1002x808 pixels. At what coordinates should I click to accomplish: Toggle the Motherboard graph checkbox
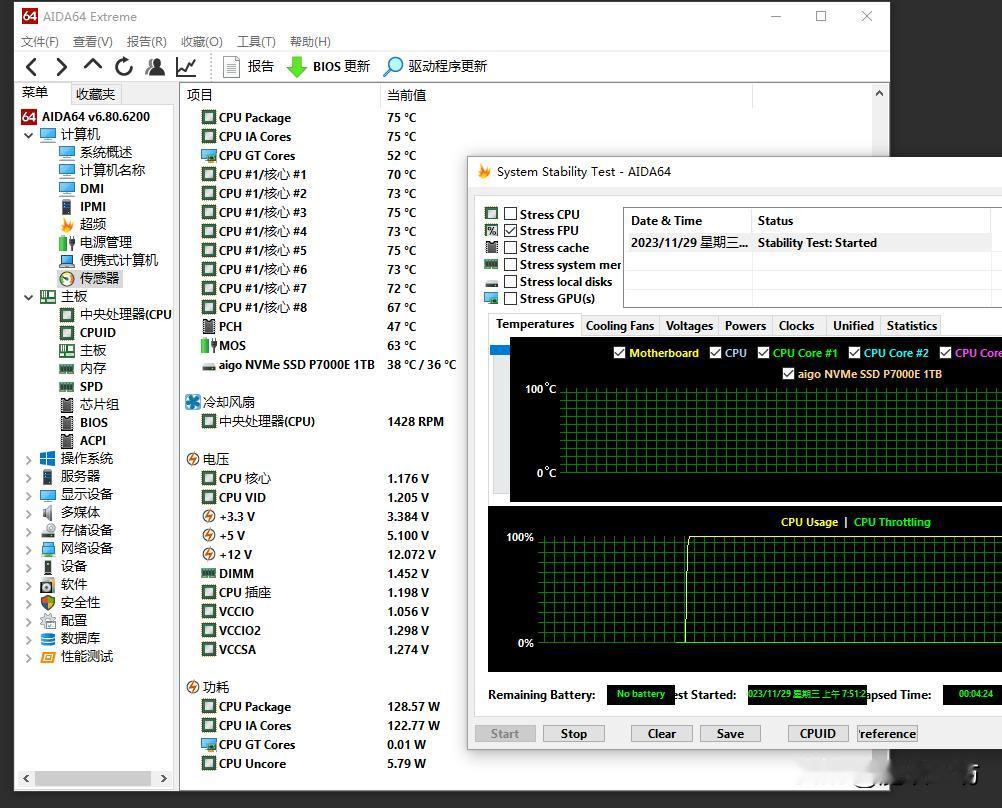[x=619, y=353]
